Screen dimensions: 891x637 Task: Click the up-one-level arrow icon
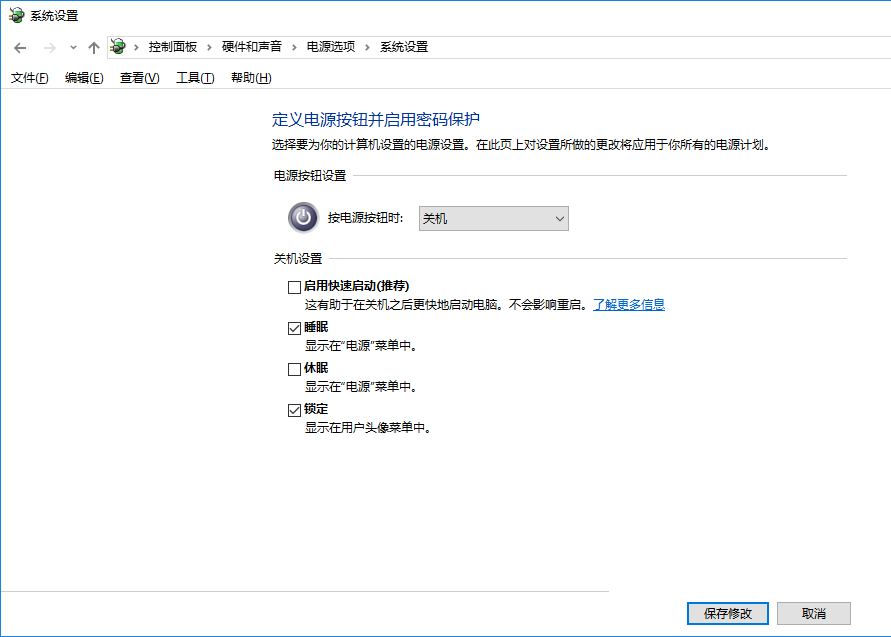pyautogui.click(x=93, y=47)
